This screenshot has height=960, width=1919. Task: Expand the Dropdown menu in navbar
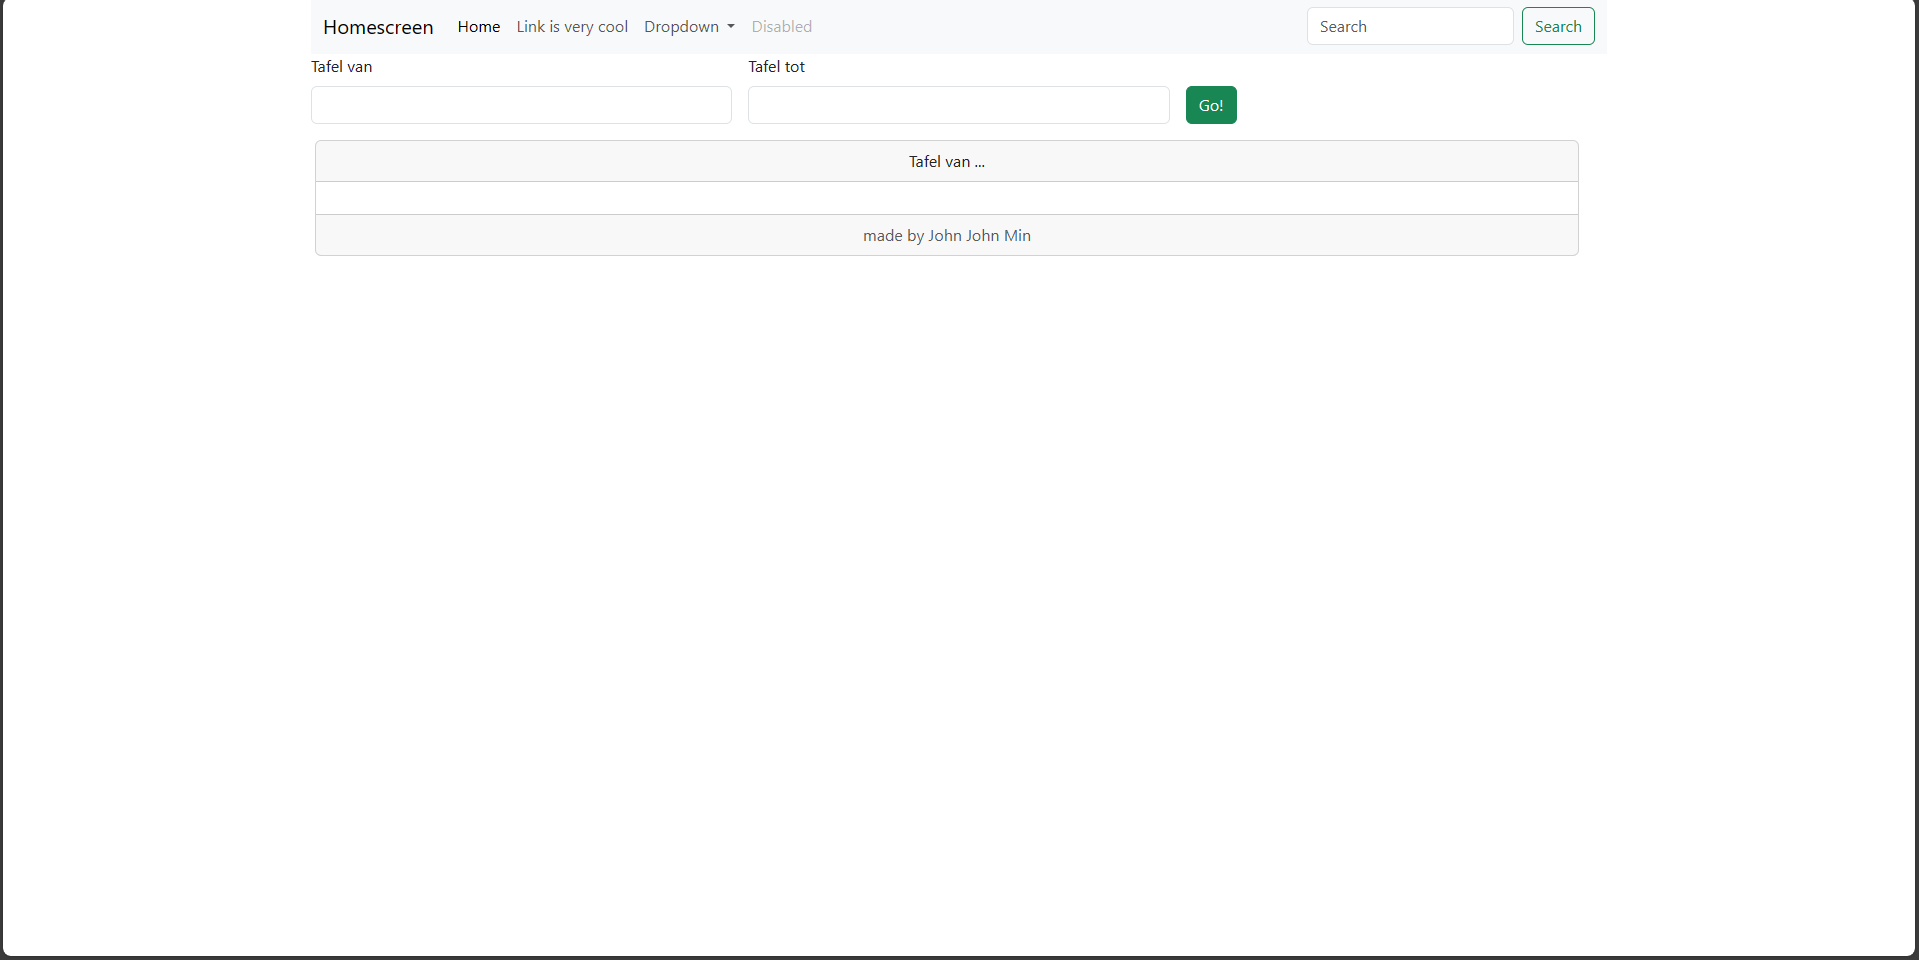(689, 27)
